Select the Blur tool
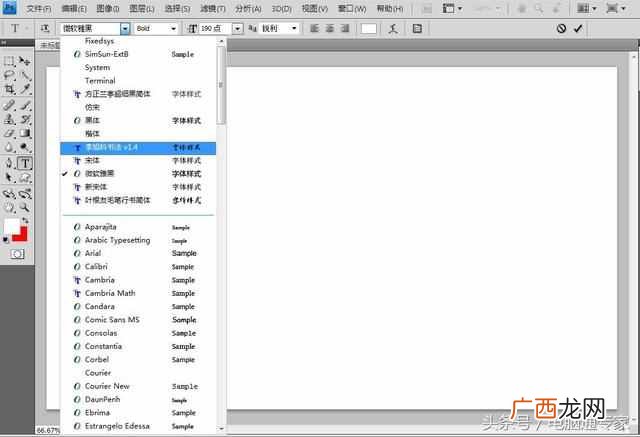Image resolution: width=640 pixels, height=437 pixels. click(9, 147)
